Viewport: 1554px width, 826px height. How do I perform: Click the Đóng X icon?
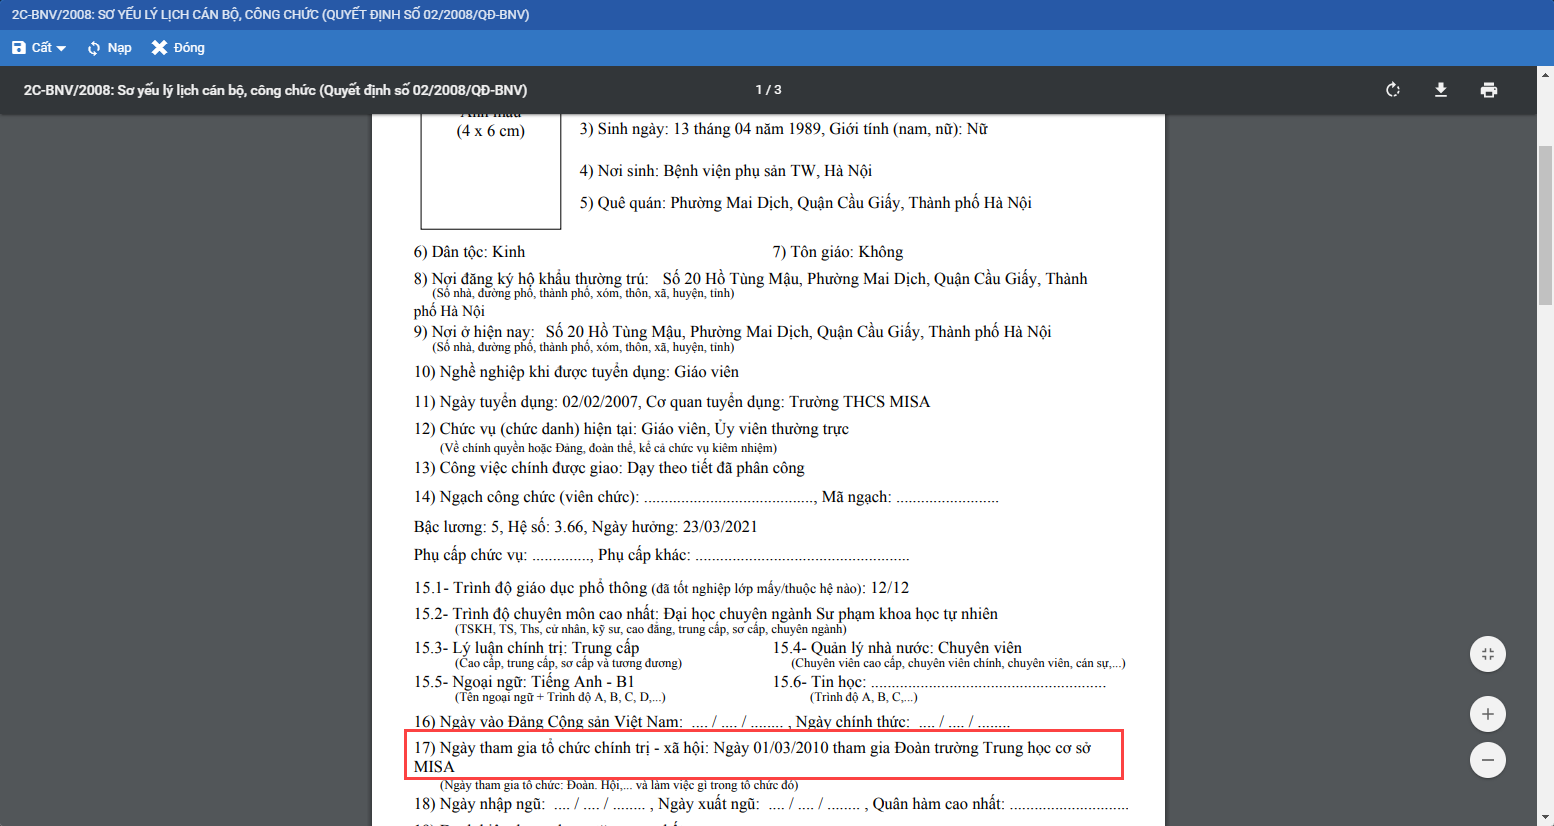pos(159,48)
